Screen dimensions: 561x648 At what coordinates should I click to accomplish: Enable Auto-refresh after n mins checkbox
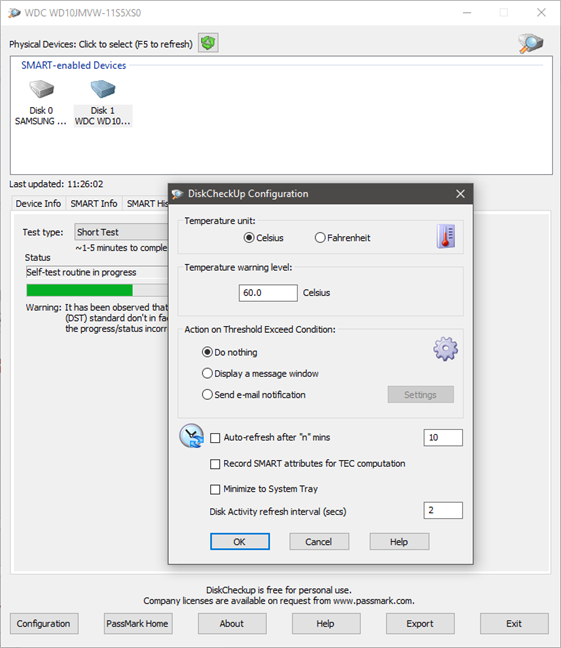click(x=215, y=438)
